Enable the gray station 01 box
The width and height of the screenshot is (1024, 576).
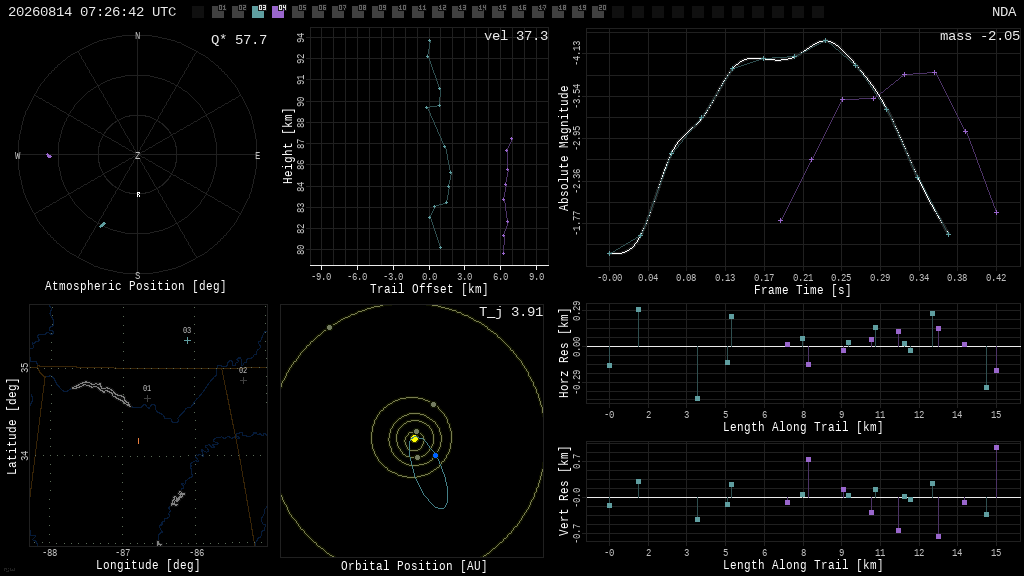coord(218,12)
